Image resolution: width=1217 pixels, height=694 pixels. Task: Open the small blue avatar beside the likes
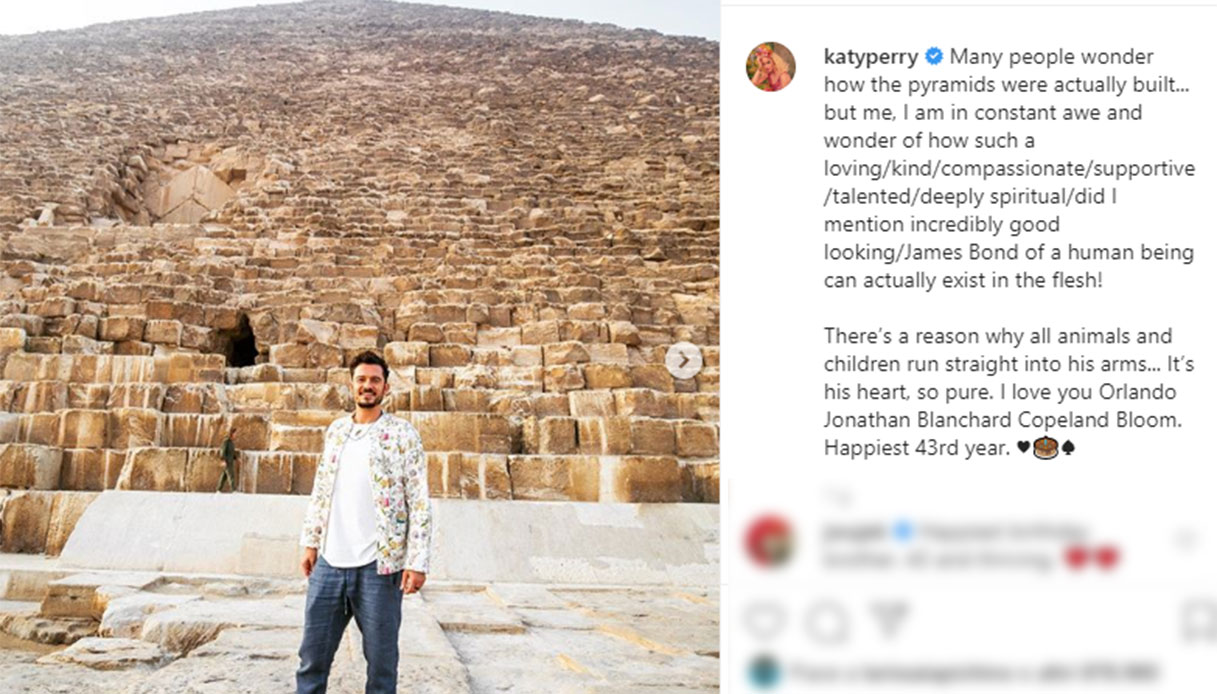[x=764, y=672]
